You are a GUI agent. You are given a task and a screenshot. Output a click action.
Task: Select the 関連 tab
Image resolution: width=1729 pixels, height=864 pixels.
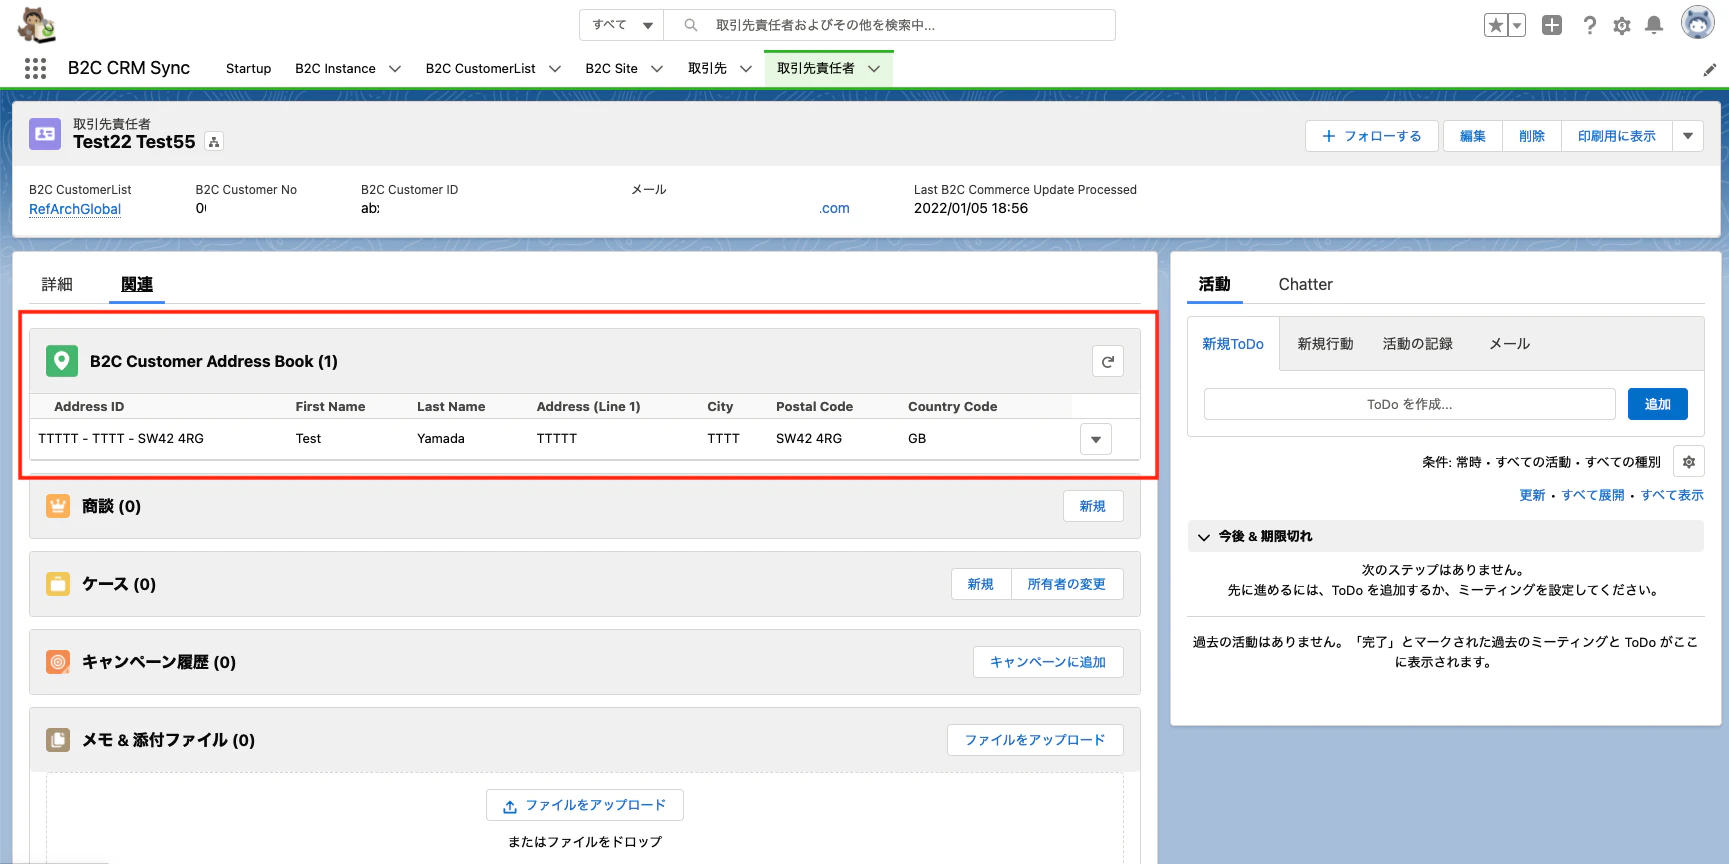pyautogui.click(x=137, y=284)
